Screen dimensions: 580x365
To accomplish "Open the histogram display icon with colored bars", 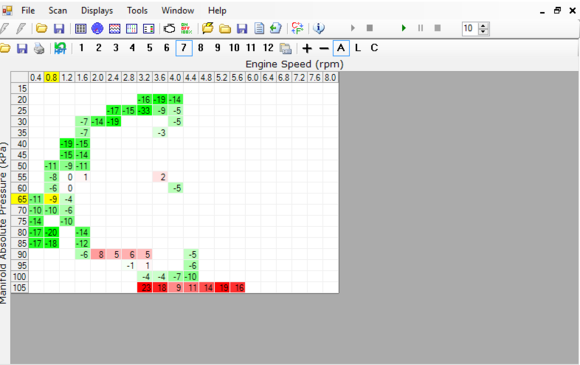I will 132,28.
